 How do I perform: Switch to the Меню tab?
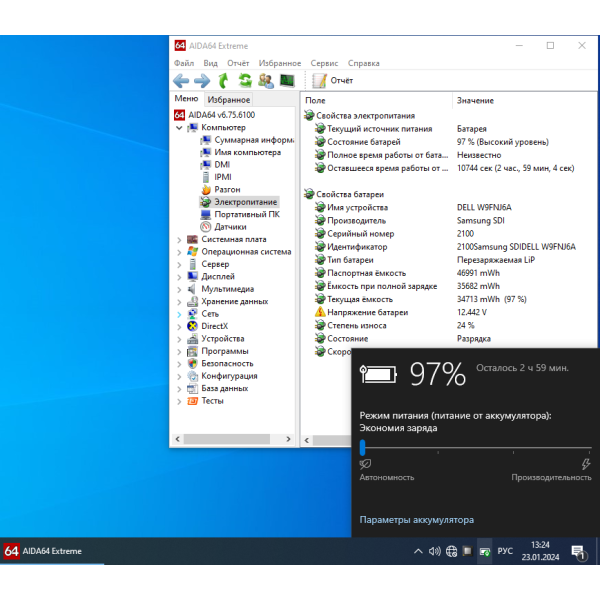(186, 99)
